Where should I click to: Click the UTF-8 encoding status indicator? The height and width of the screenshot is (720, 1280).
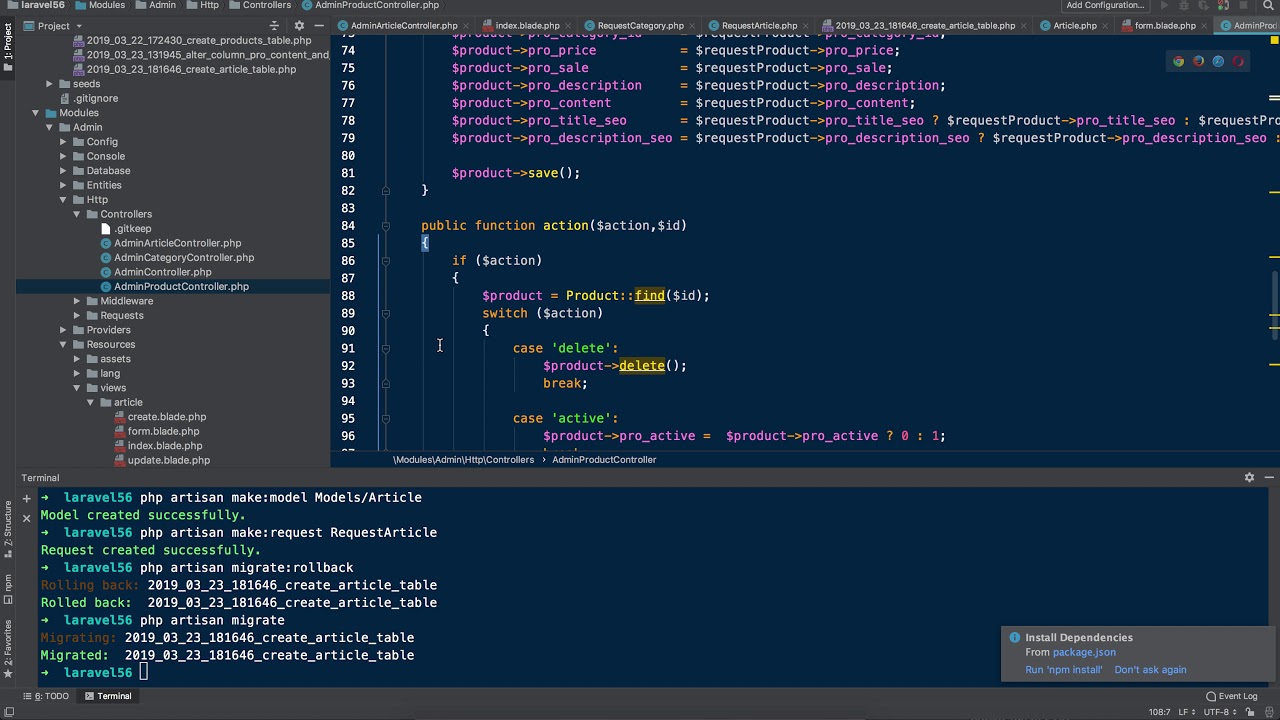1221,712
